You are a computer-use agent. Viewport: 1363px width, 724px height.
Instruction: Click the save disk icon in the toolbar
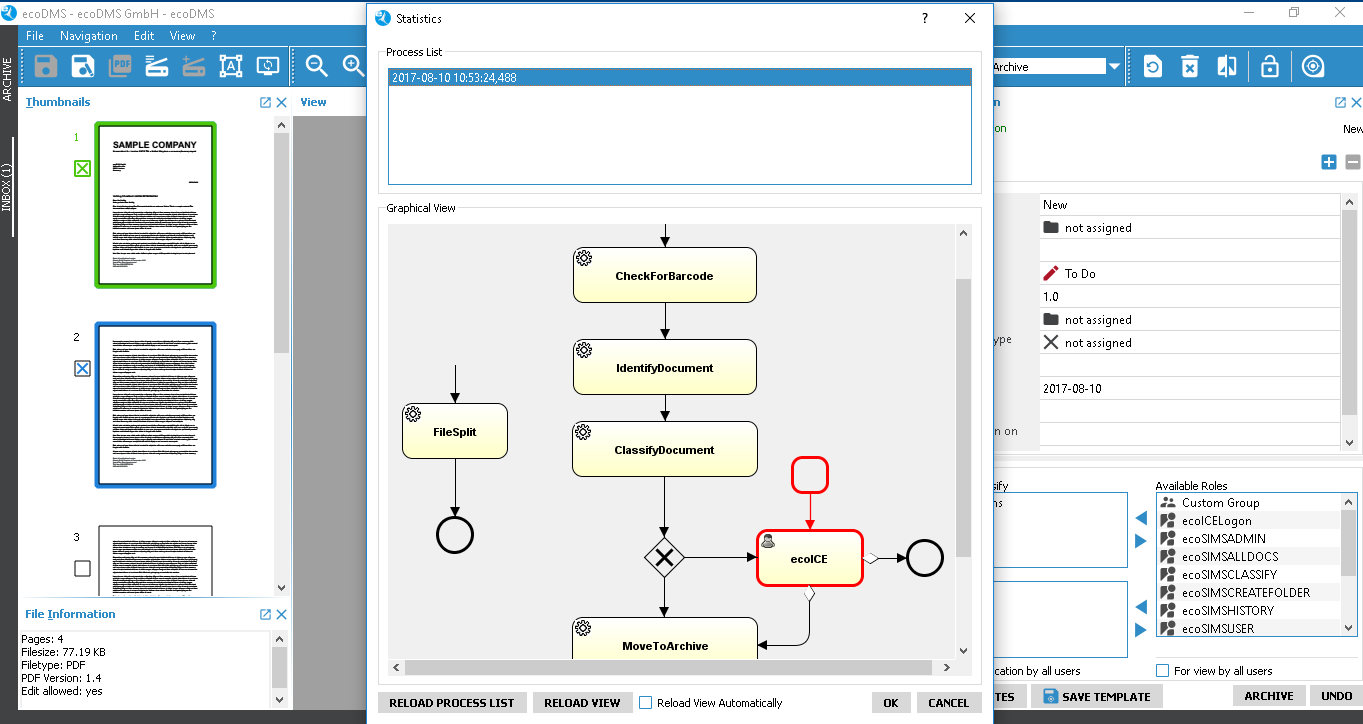(46, 67)
